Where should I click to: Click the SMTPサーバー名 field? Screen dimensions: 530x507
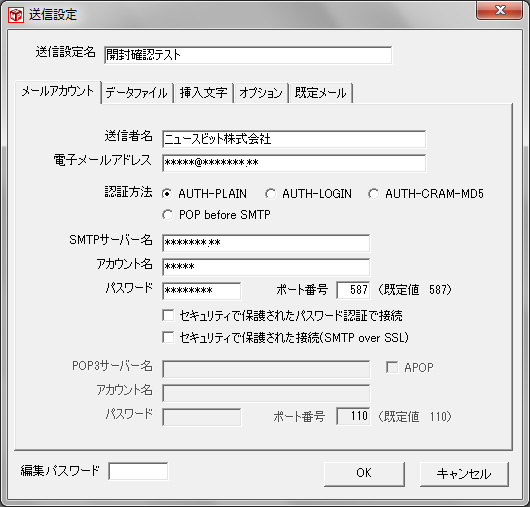pos(266,243)
